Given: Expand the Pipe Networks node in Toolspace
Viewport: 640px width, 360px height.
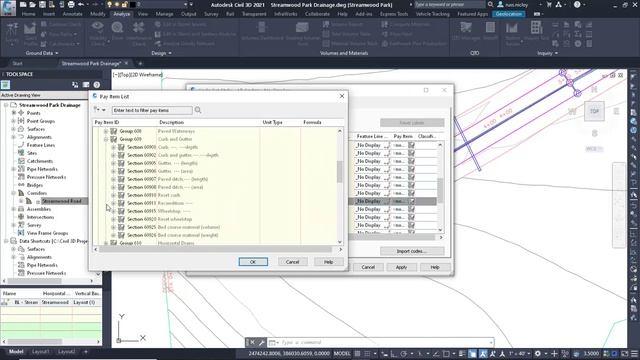Looking at the screenshot, I should [13, 169].
